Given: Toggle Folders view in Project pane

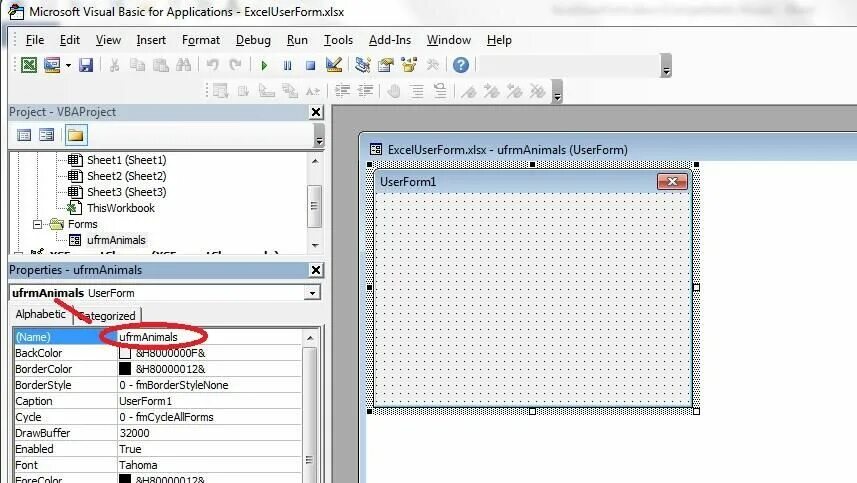Looking at the screenshot, I should click(75, 135).
